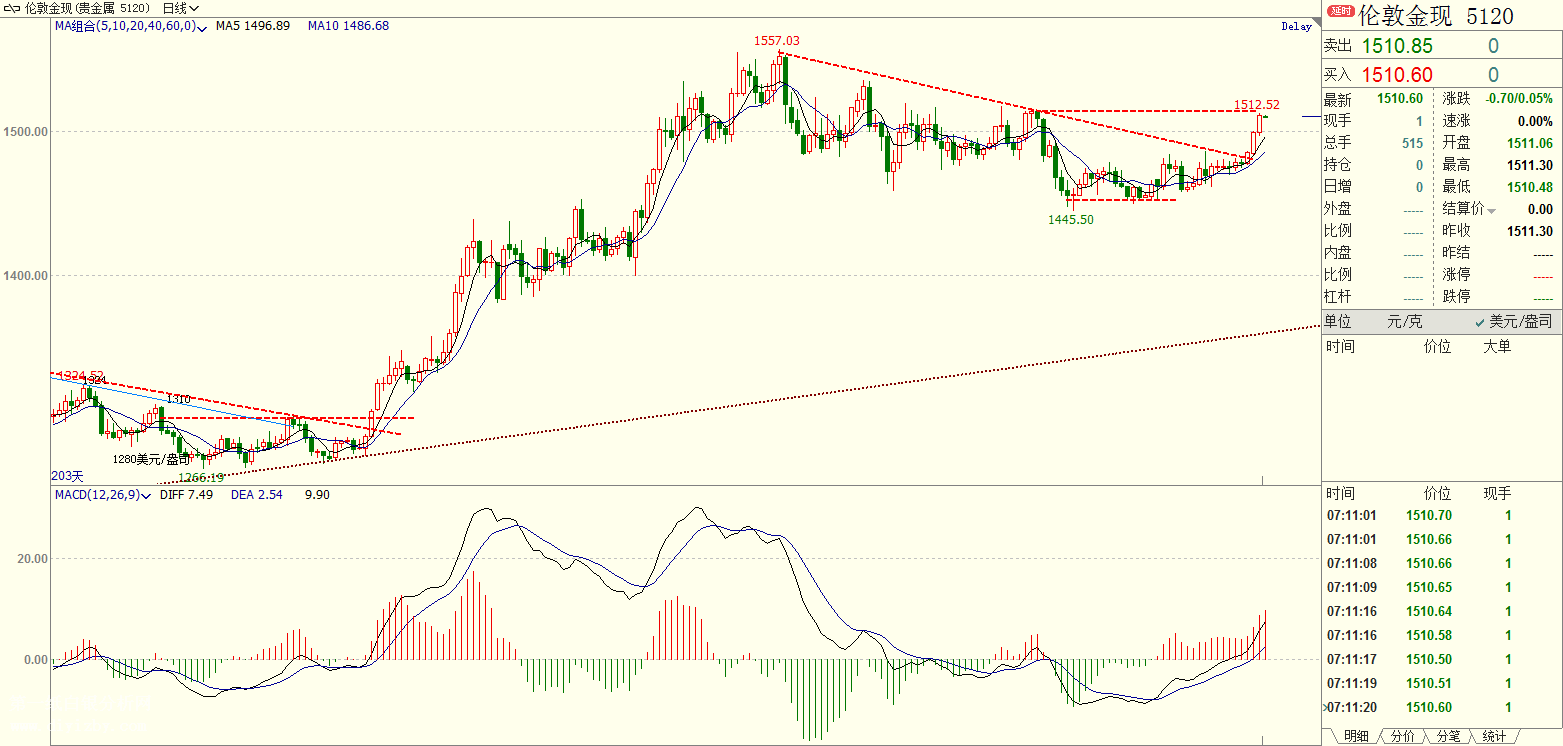Screen dimensions: 1563x746
Task: Open the 分价 tab
Action: (1402, 736)
